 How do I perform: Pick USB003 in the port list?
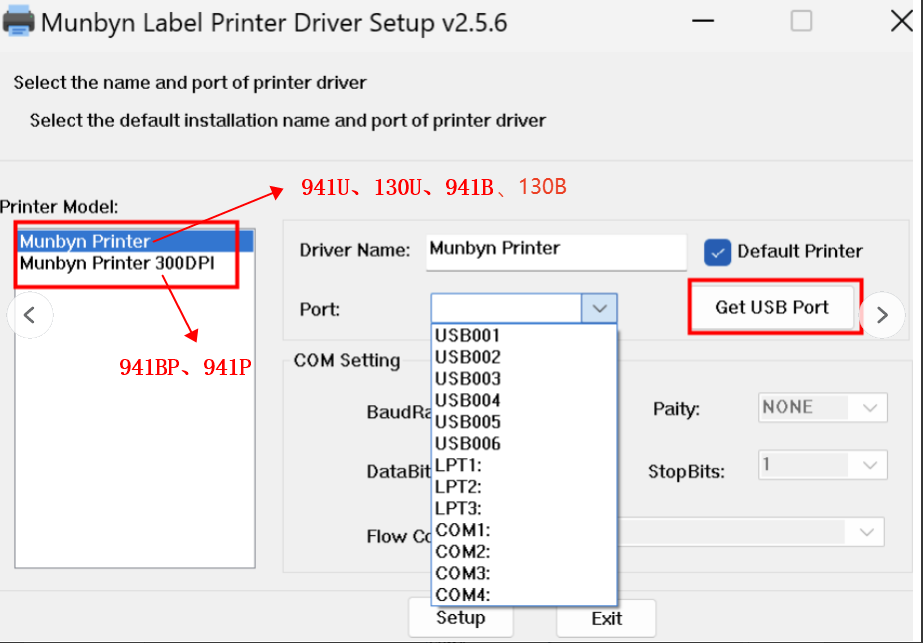point(524,379)
